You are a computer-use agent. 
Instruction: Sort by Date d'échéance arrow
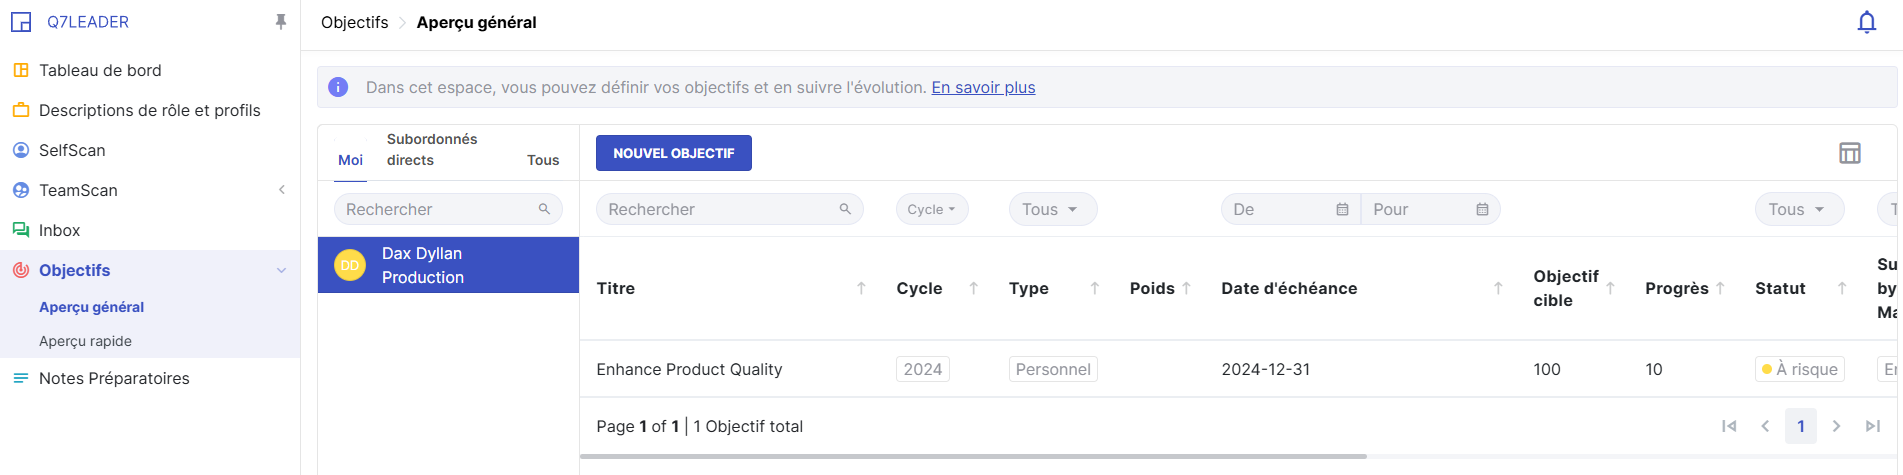pyautogui.click(x=1498, y=288)
